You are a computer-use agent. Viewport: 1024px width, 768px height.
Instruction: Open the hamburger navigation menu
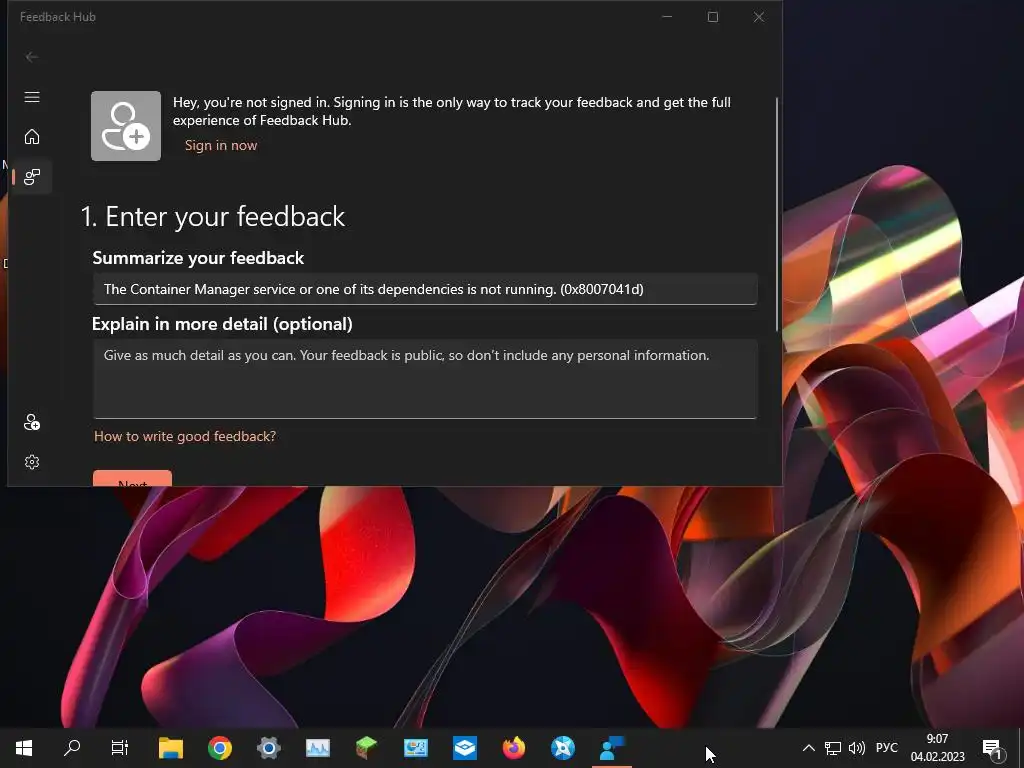click(x=32, y=97)
